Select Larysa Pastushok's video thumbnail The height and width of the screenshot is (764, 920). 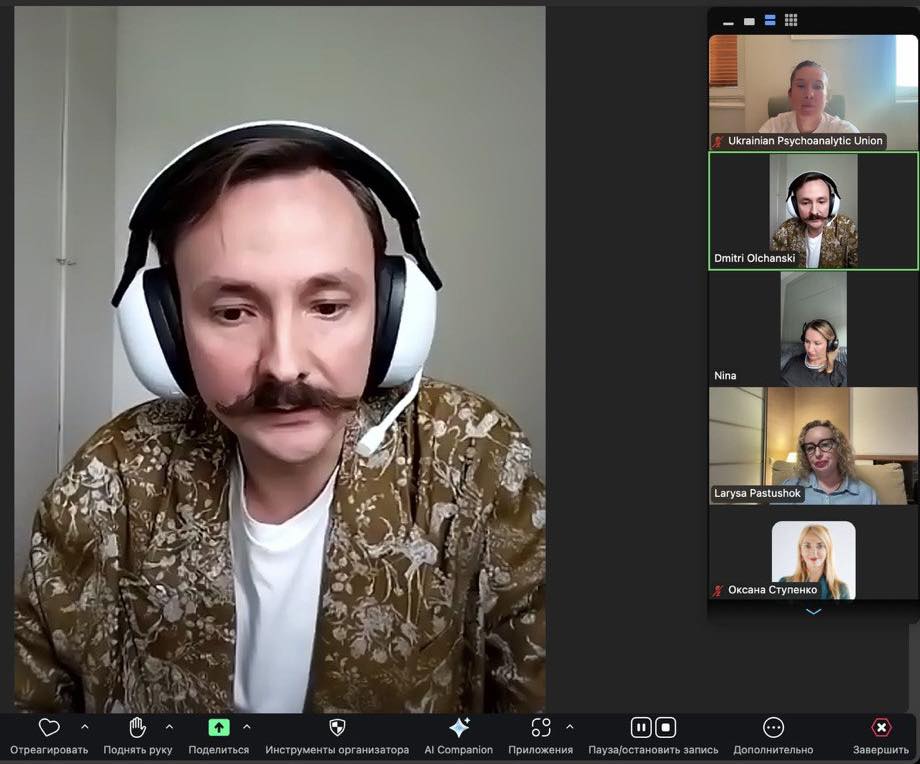(x=813, y=446)
